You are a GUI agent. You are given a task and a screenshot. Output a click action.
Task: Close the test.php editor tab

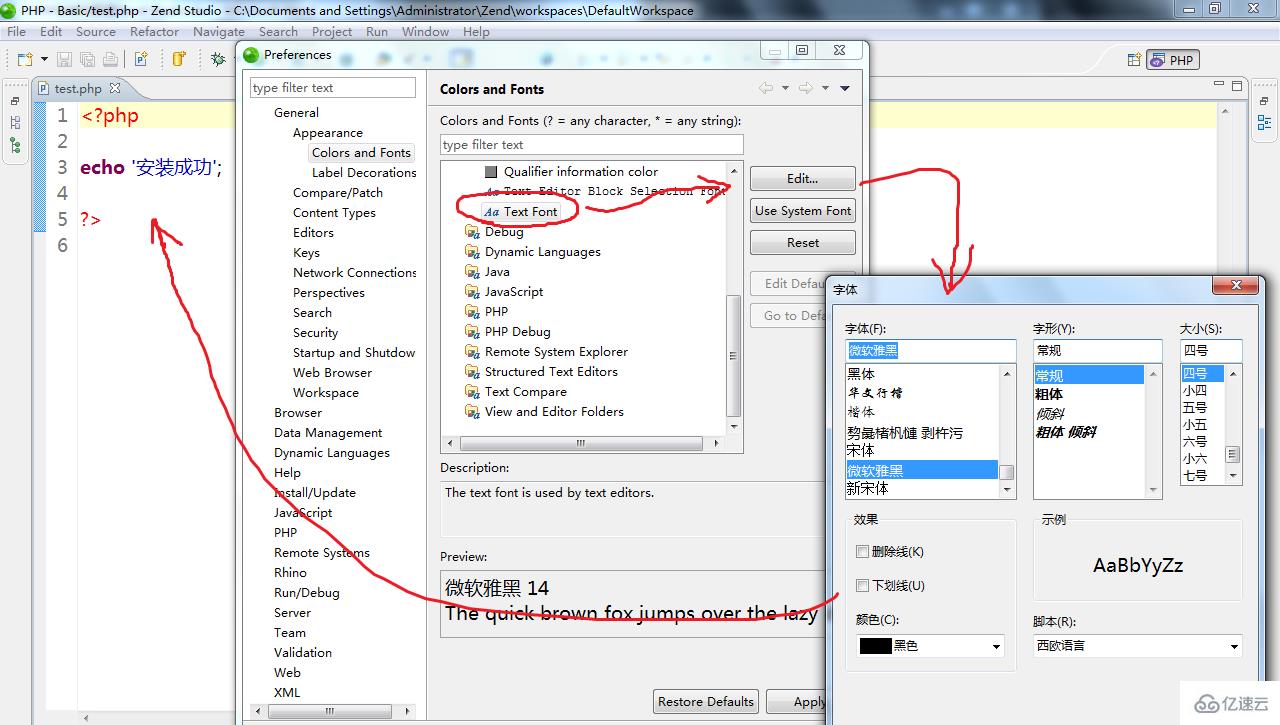pyautogui.click(x=114, y=88)
